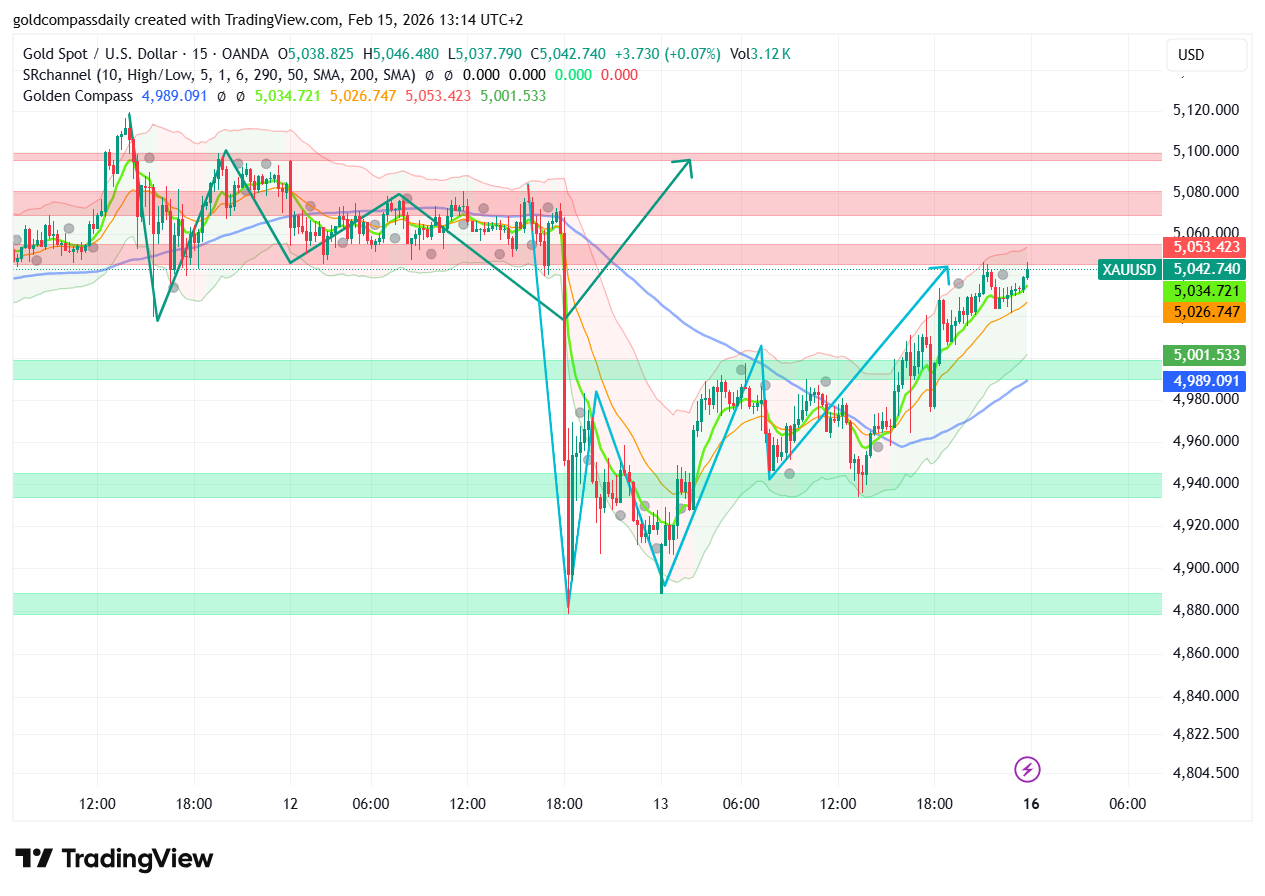Open the OANDA exchange selector in the legend
The image size is (1265, 896).
248,54
